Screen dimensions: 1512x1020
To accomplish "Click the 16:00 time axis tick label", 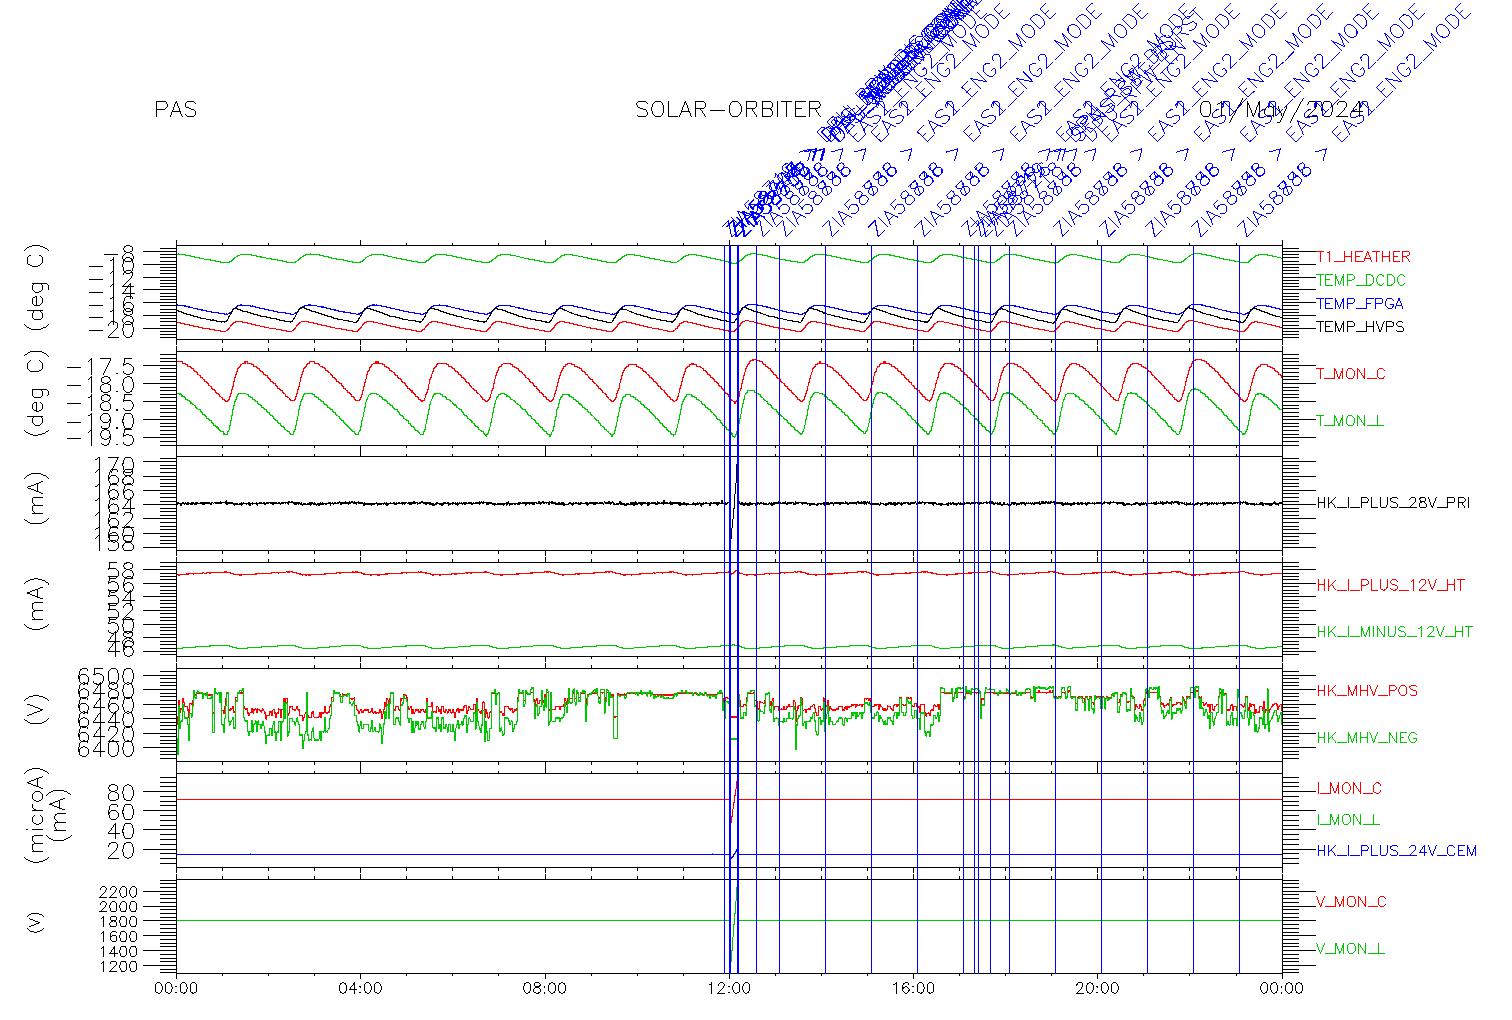I will click(914, 989).
